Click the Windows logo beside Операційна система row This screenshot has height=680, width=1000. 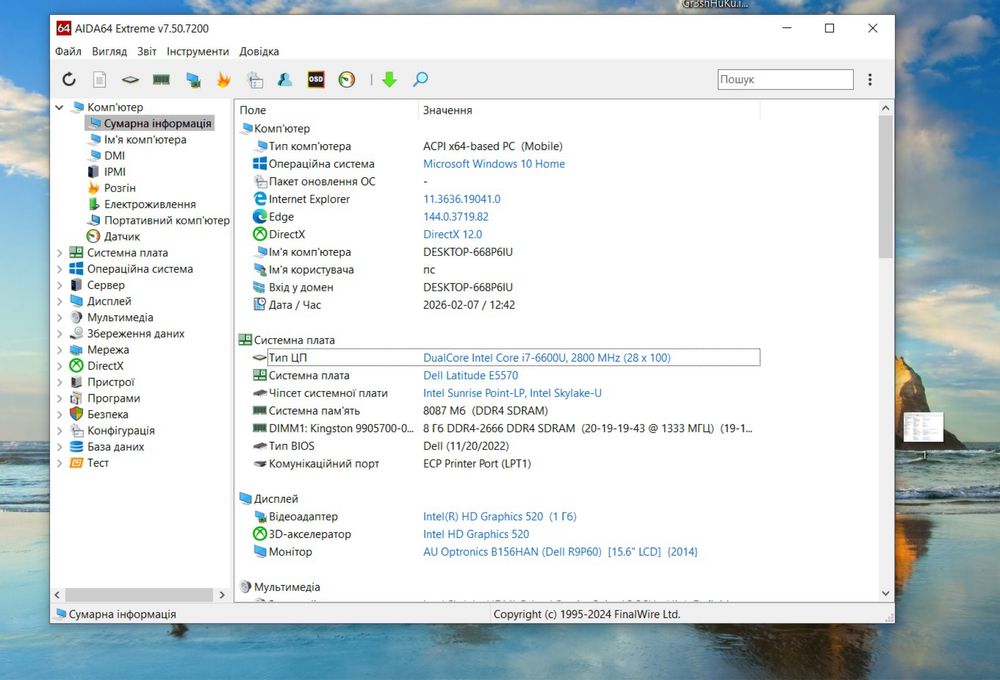[260, 163]
